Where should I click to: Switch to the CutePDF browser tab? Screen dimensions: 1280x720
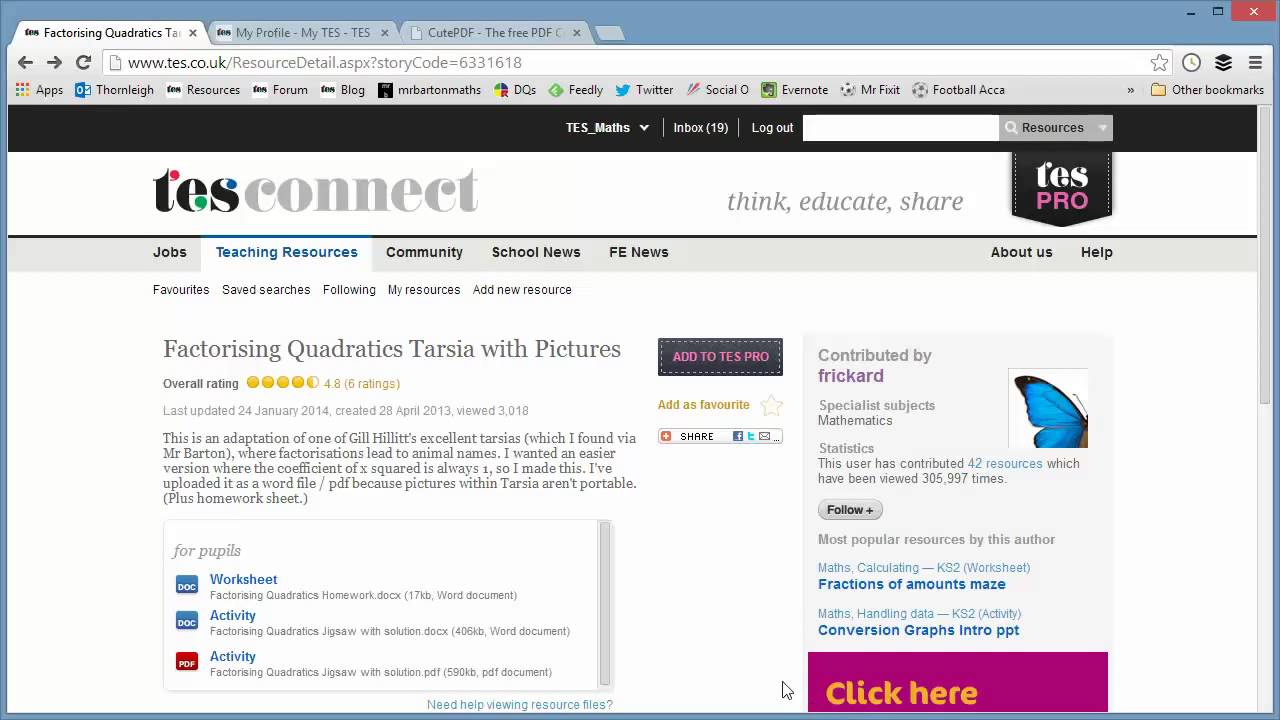[494, 32]
